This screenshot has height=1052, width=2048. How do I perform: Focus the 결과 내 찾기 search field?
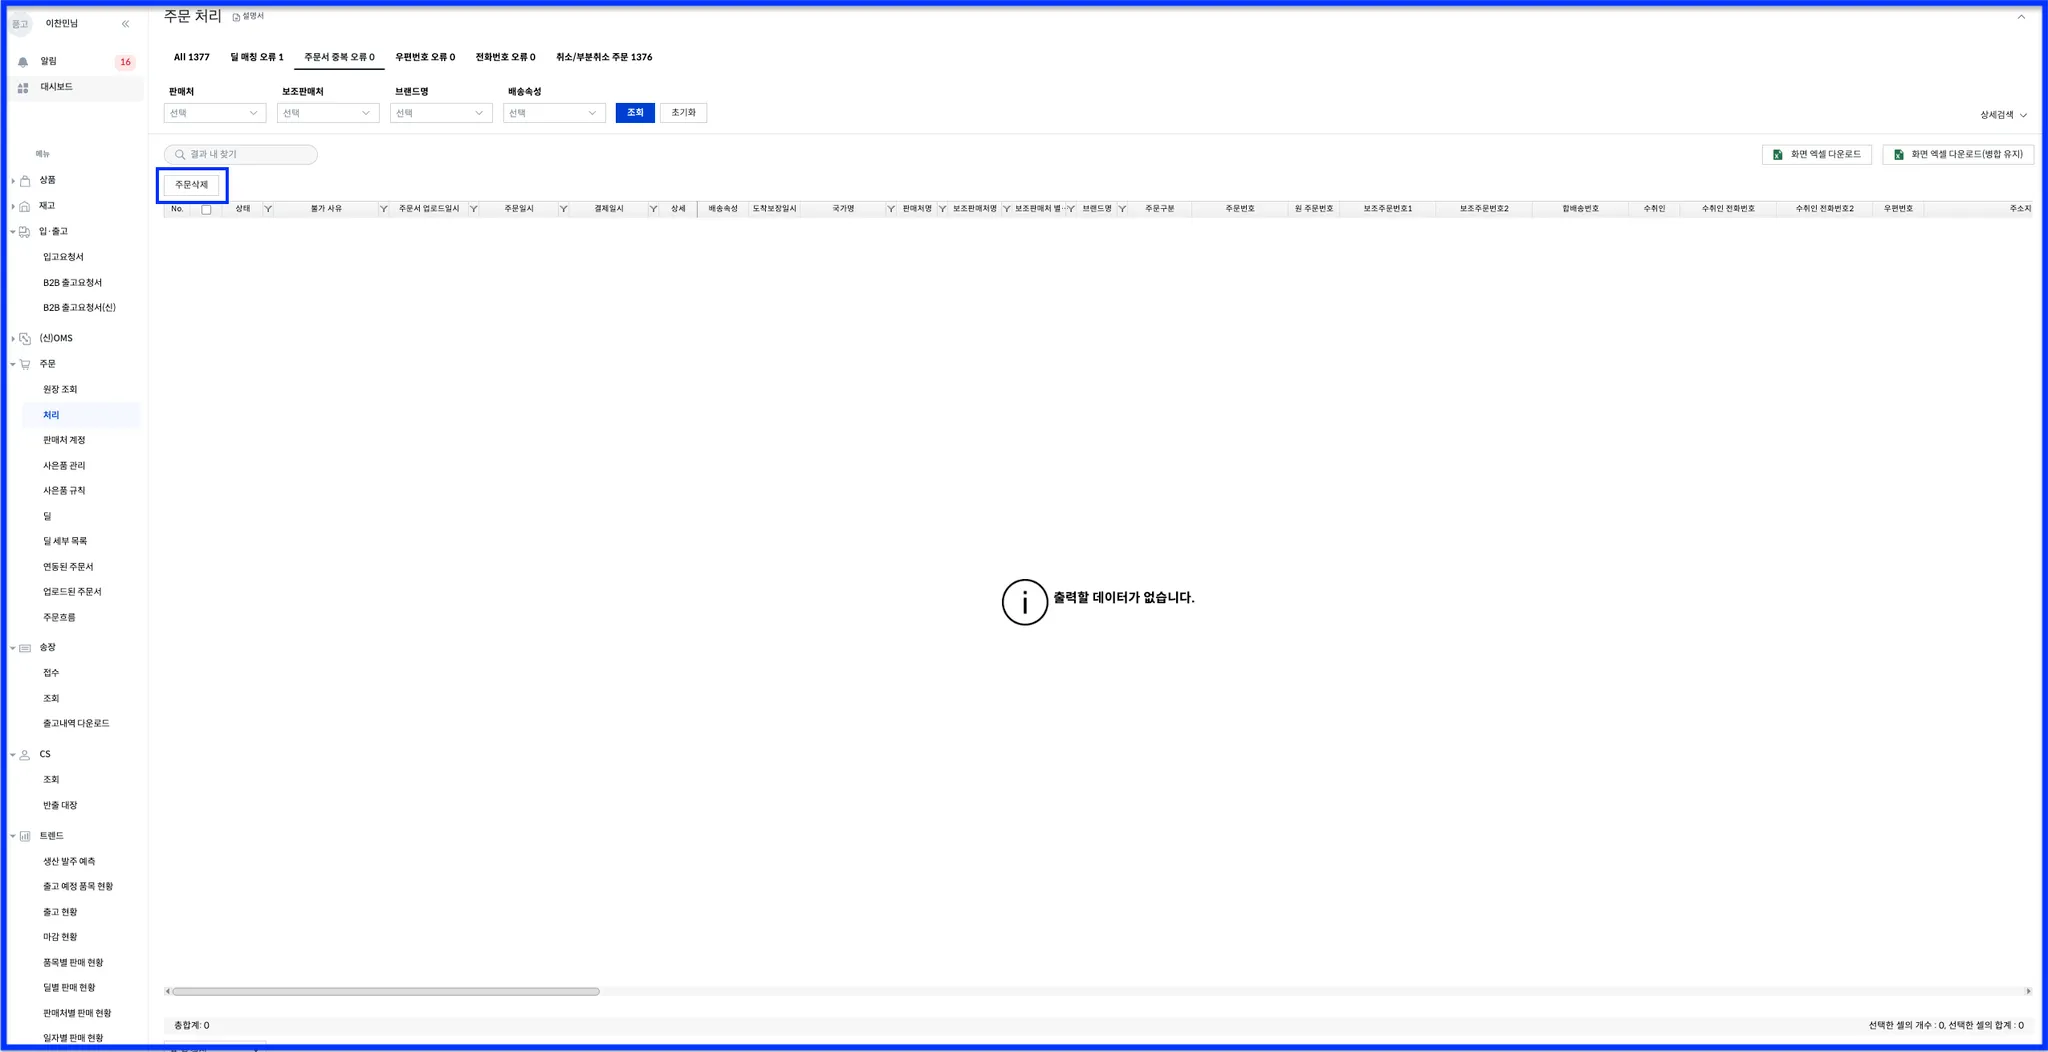click(x=241, y=155)
